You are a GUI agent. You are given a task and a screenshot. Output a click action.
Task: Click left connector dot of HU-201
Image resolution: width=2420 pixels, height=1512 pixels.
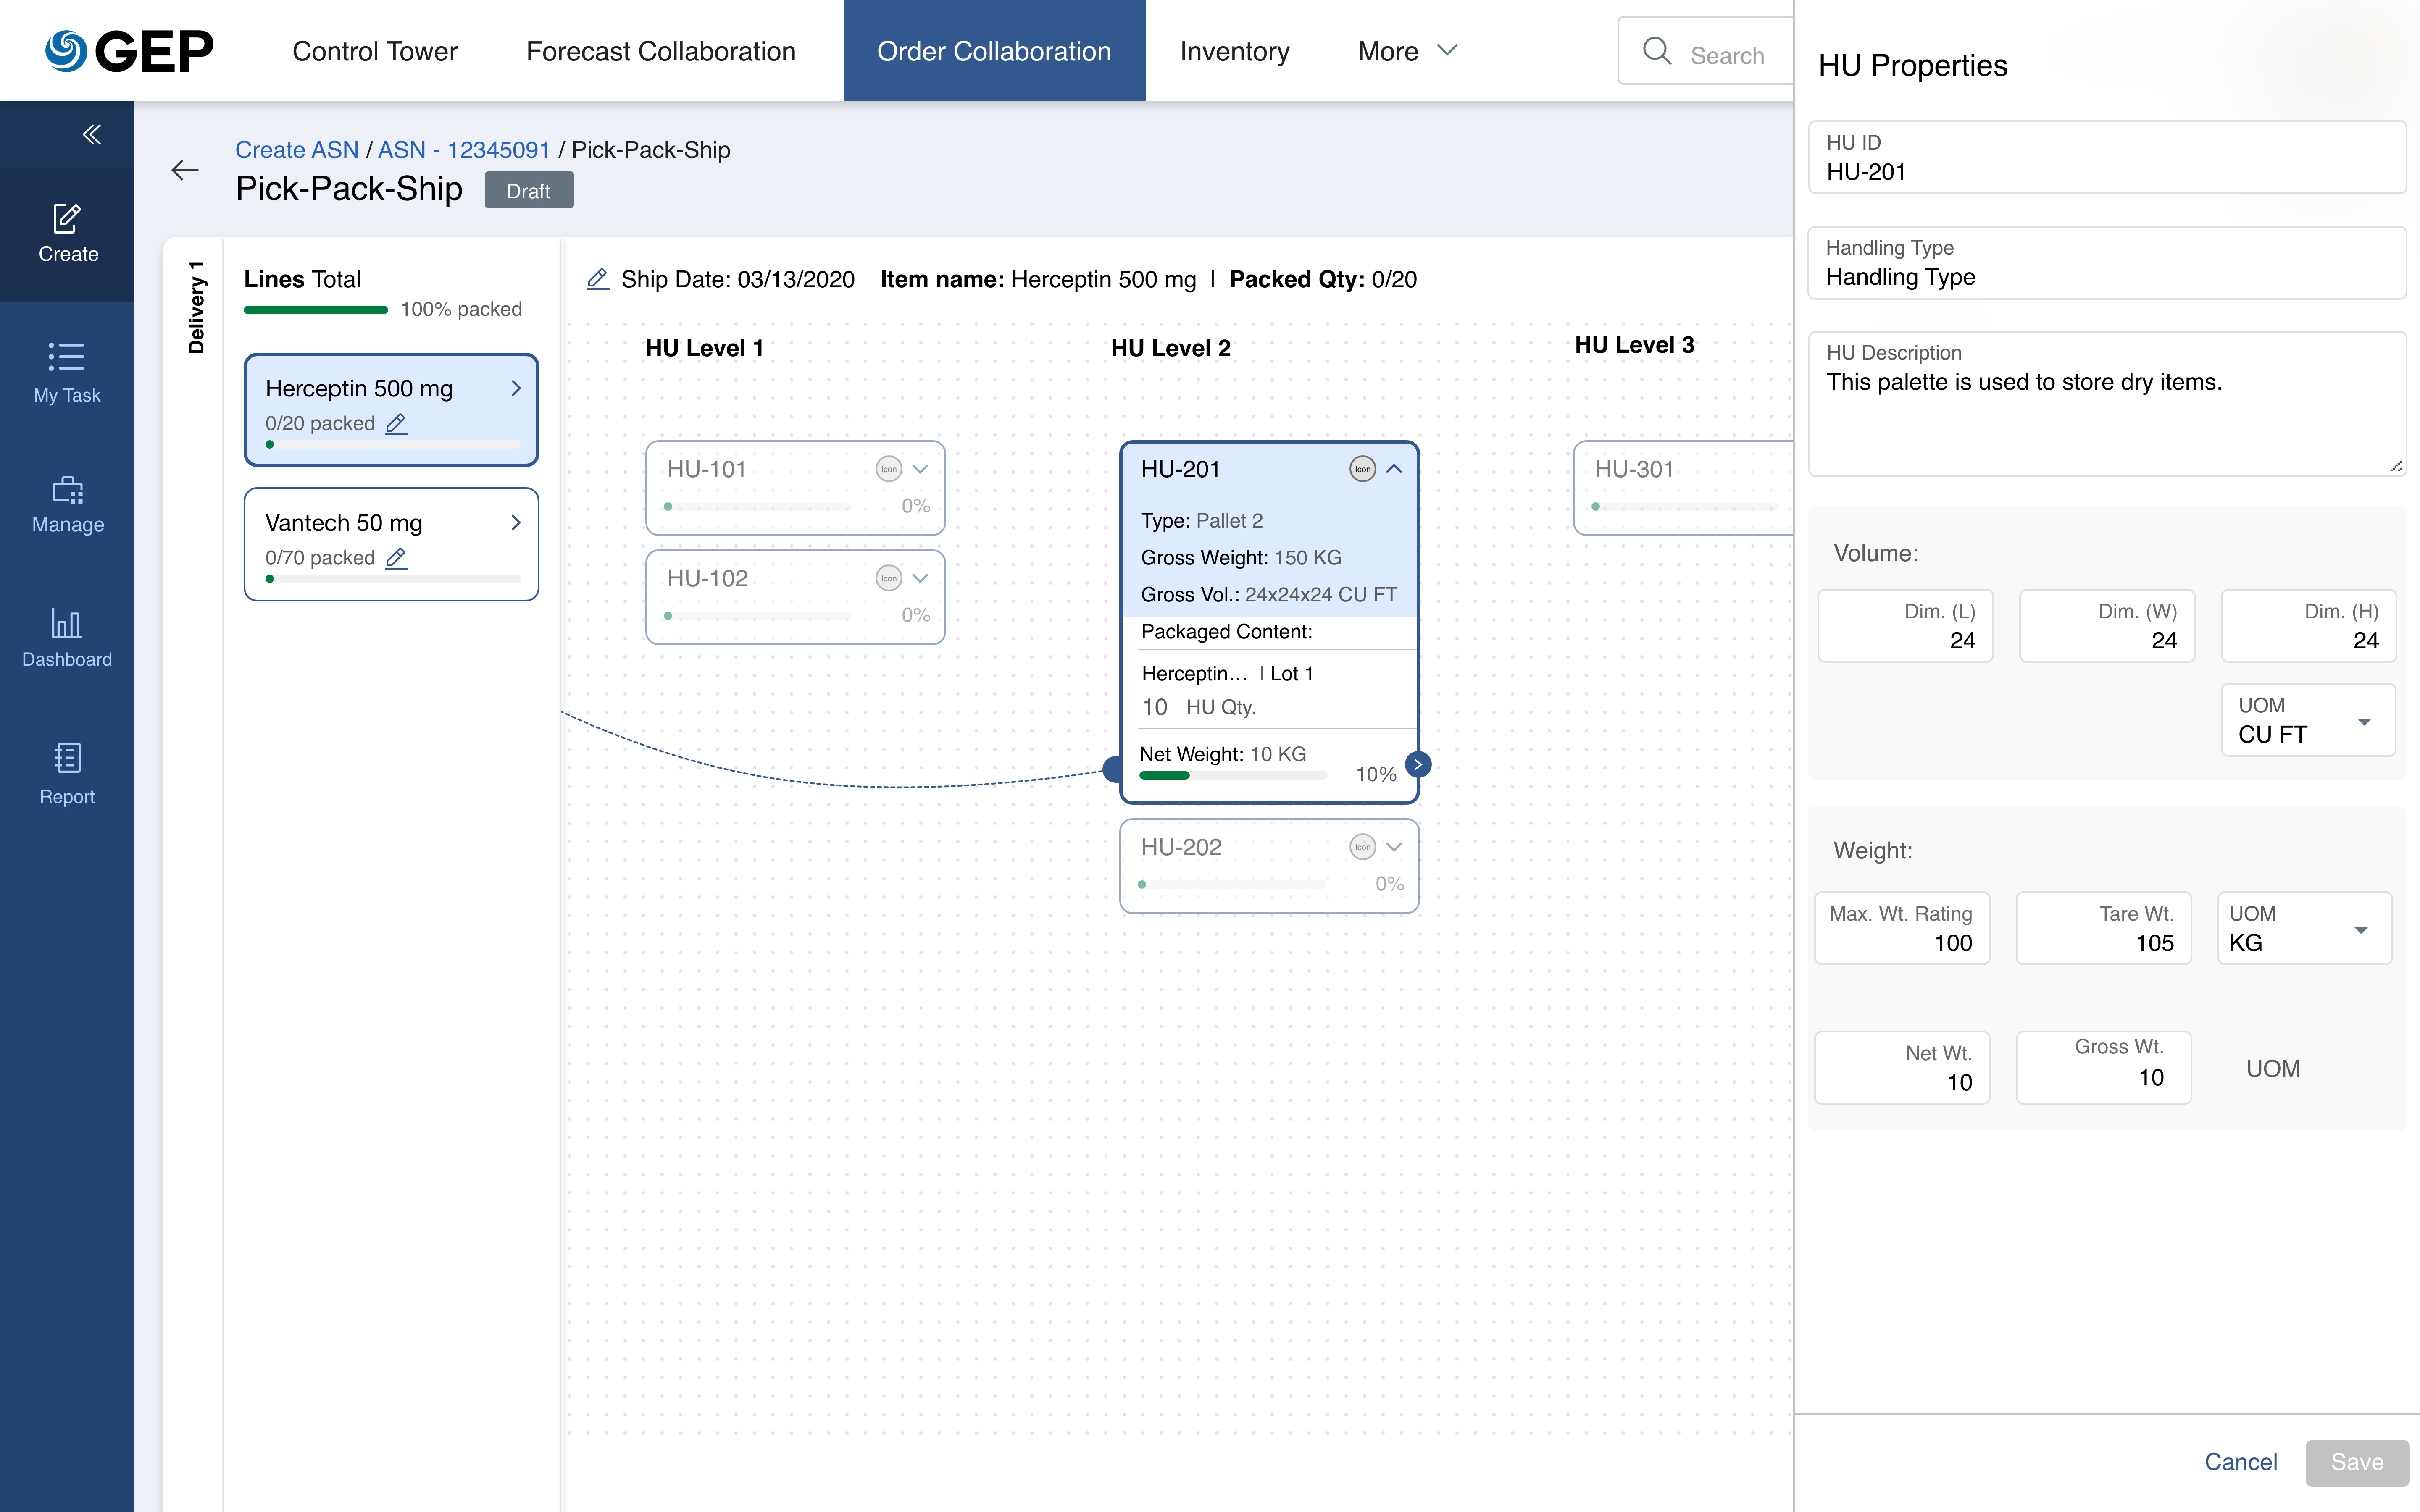[x=1112, y=768]
